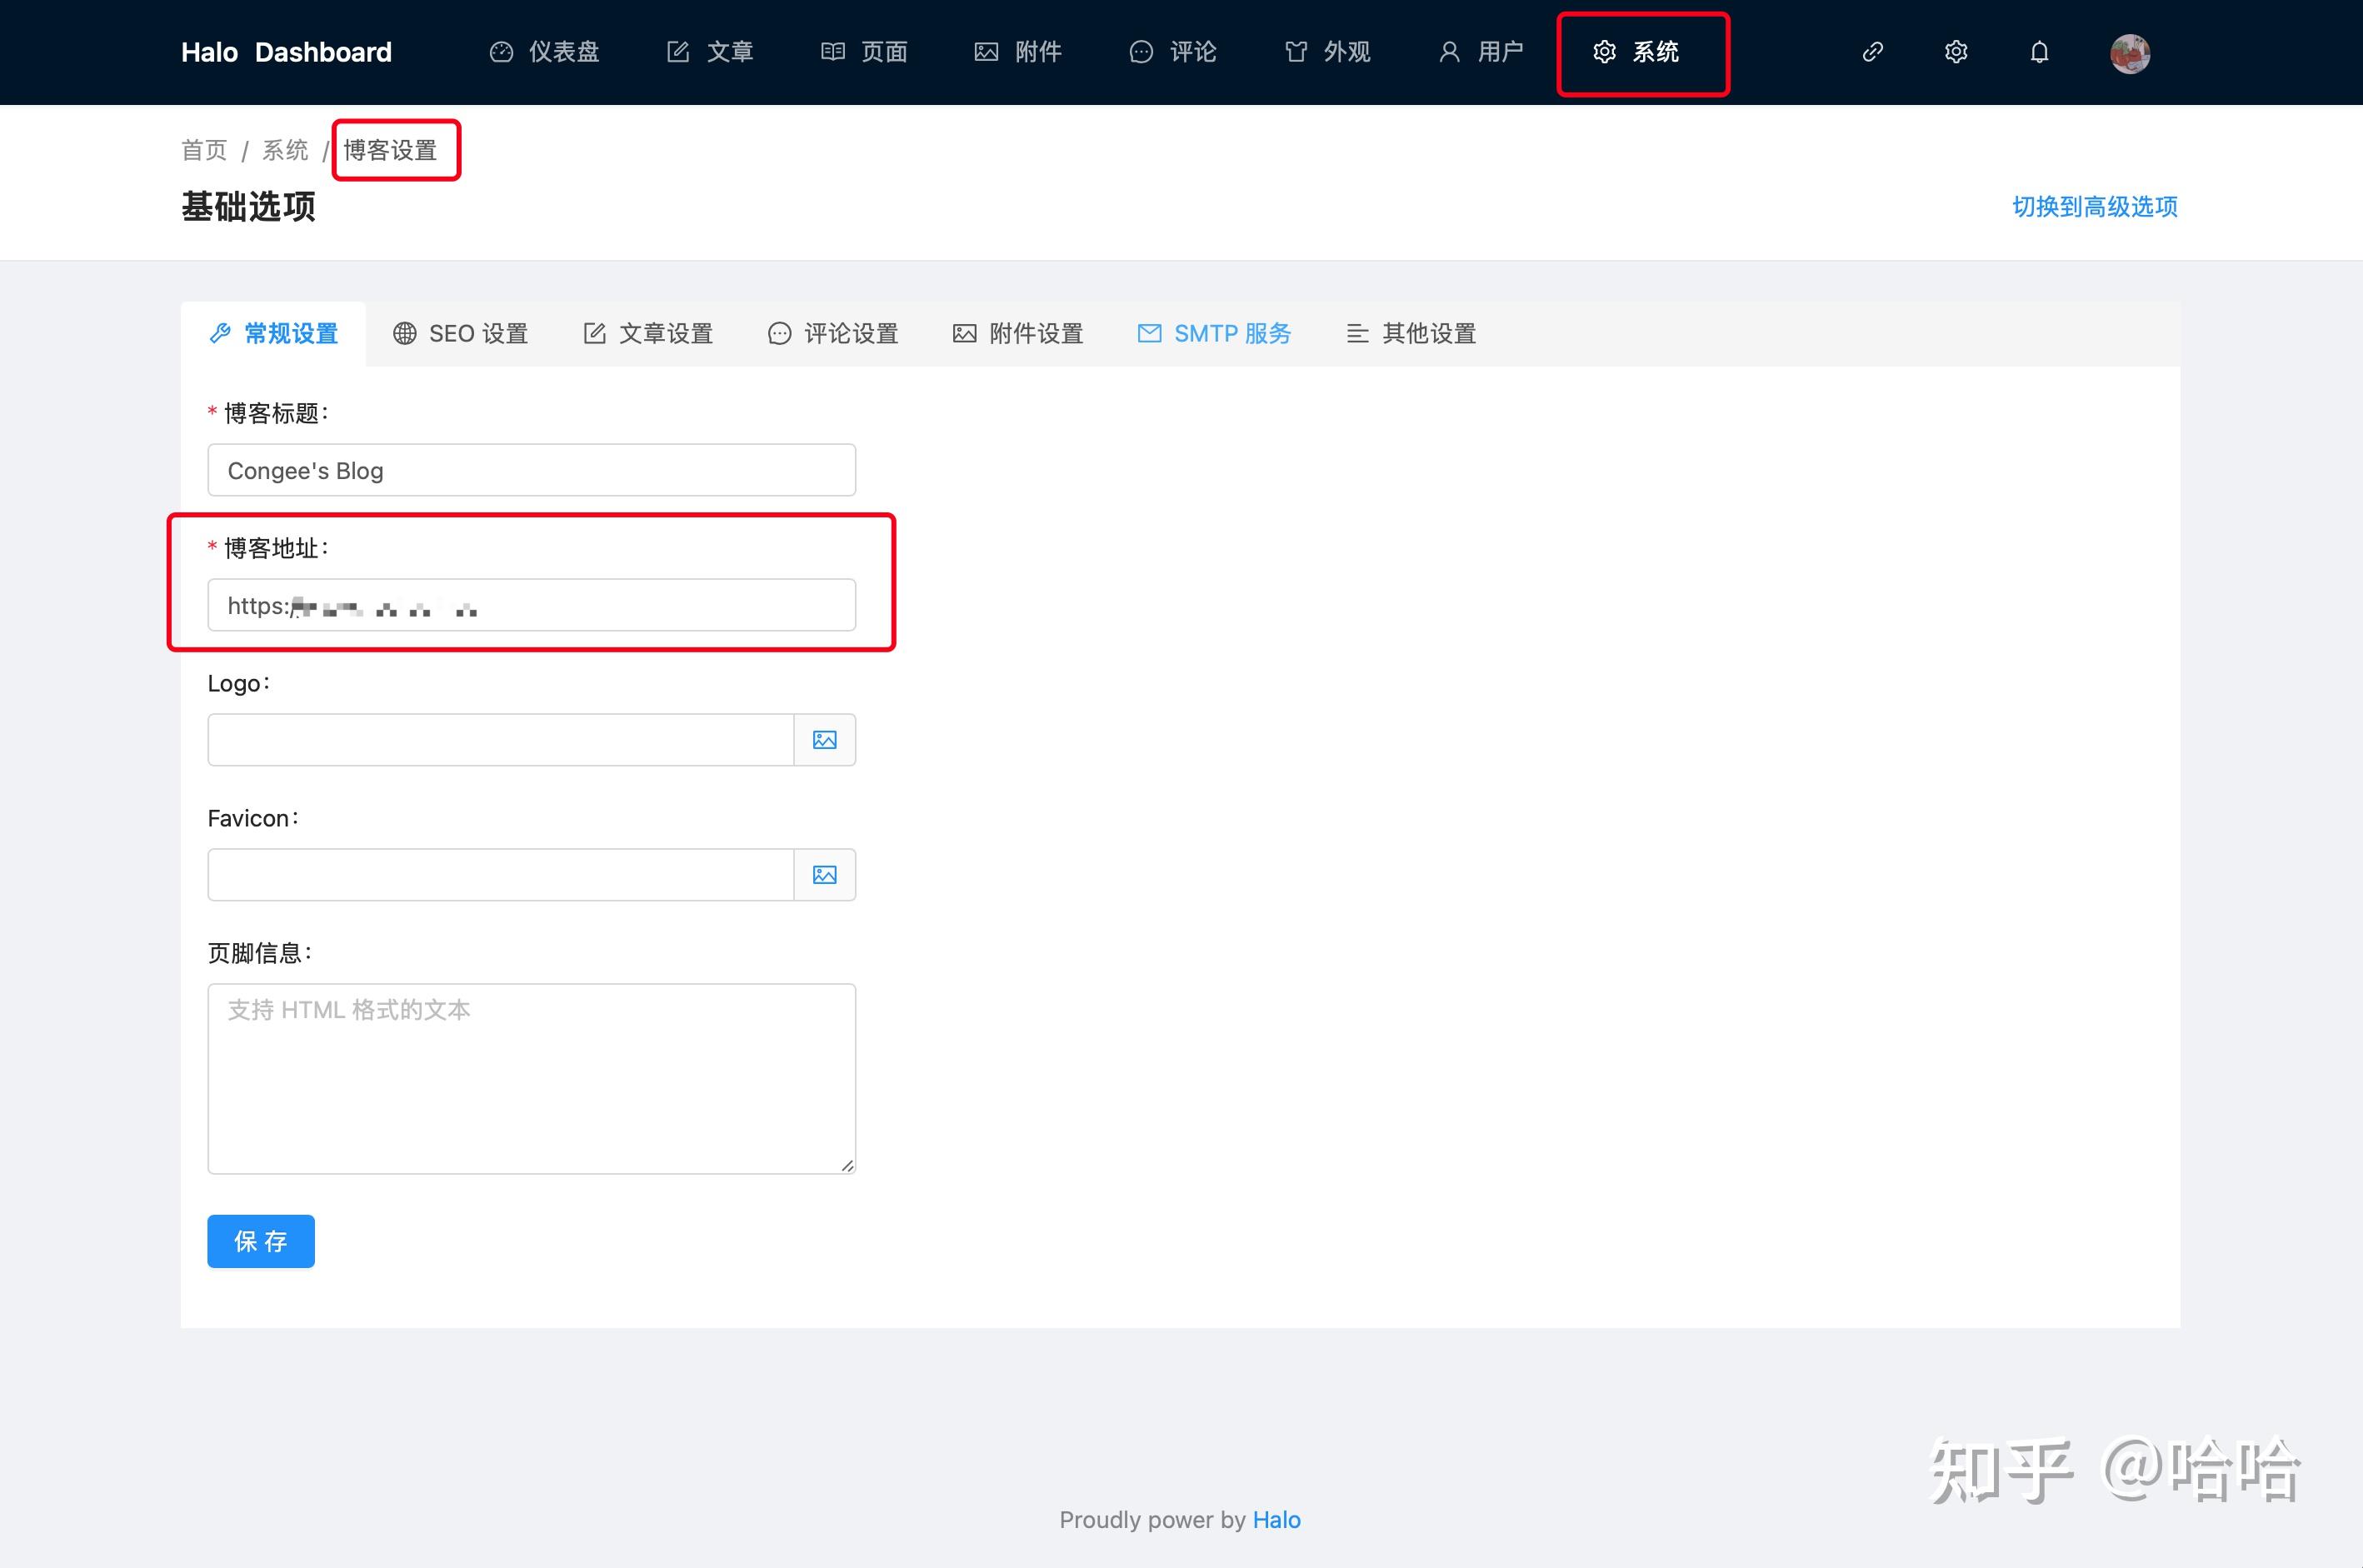
Task: Click the 页脚信息 textarea
Action: [531, 1079]
